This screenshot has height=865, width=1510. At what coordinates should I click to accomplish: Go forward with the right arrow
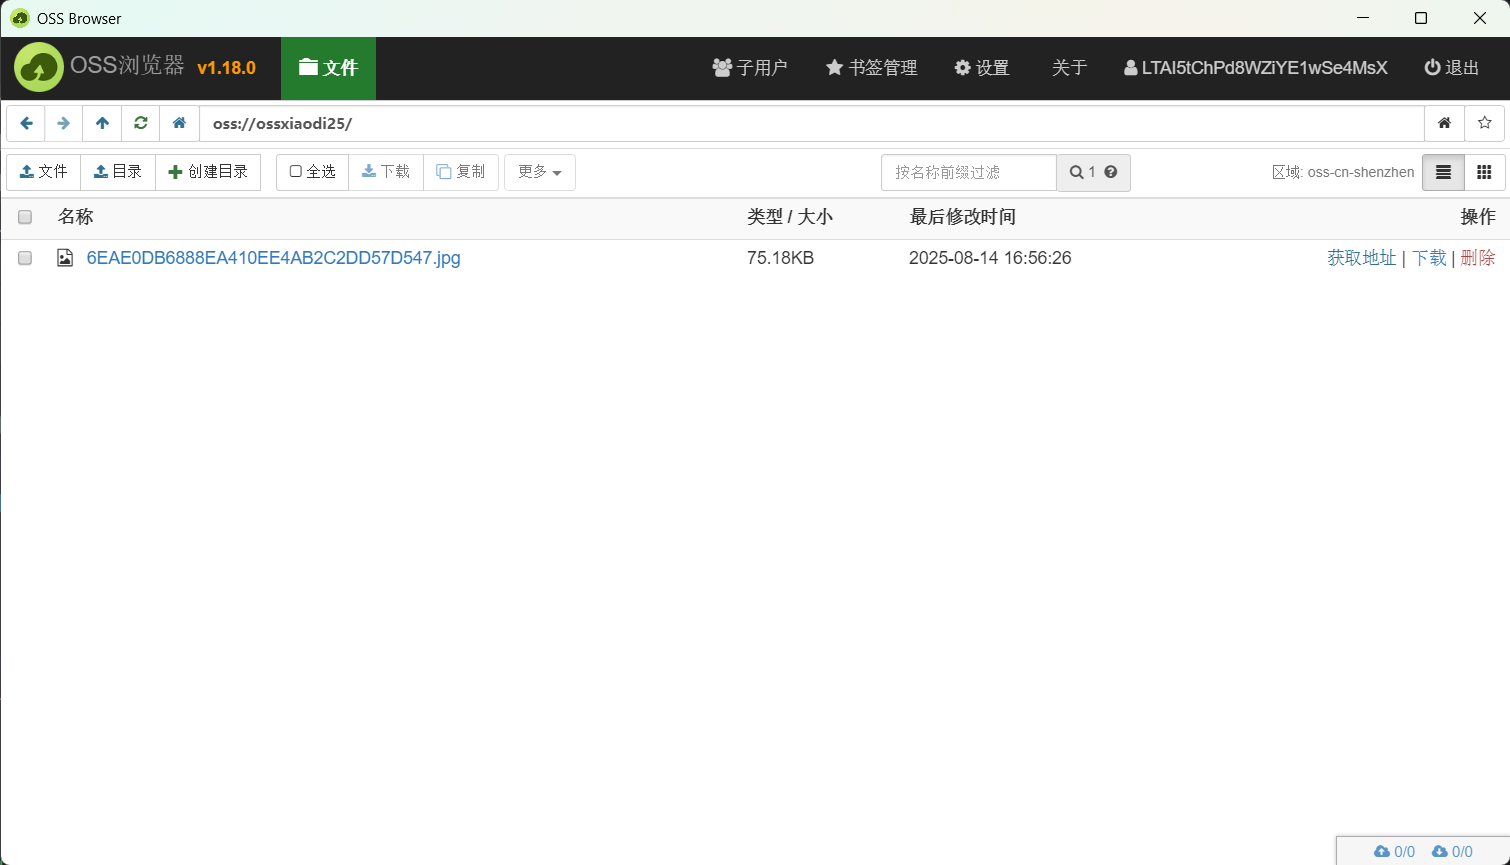(64, 123)
